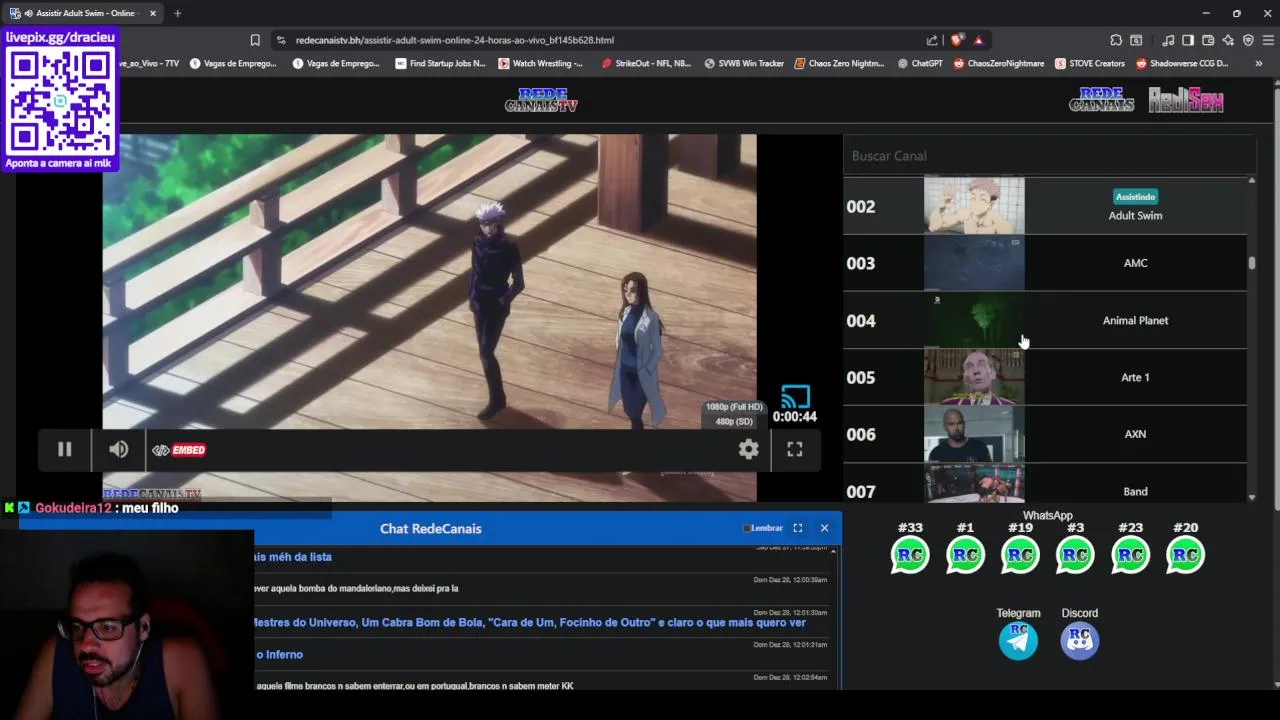1280x720 pixels.
Task: Click the browser address bar URL
Action: point(455,40)
